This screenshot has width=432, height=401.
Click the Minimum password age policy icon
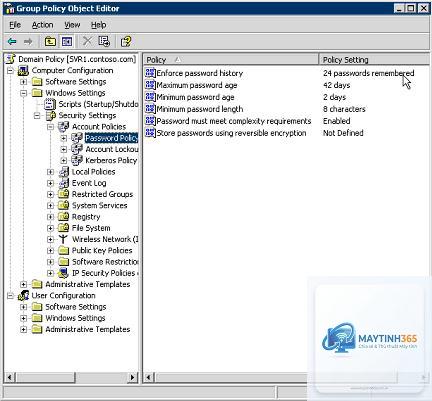(x=150, y=97)
